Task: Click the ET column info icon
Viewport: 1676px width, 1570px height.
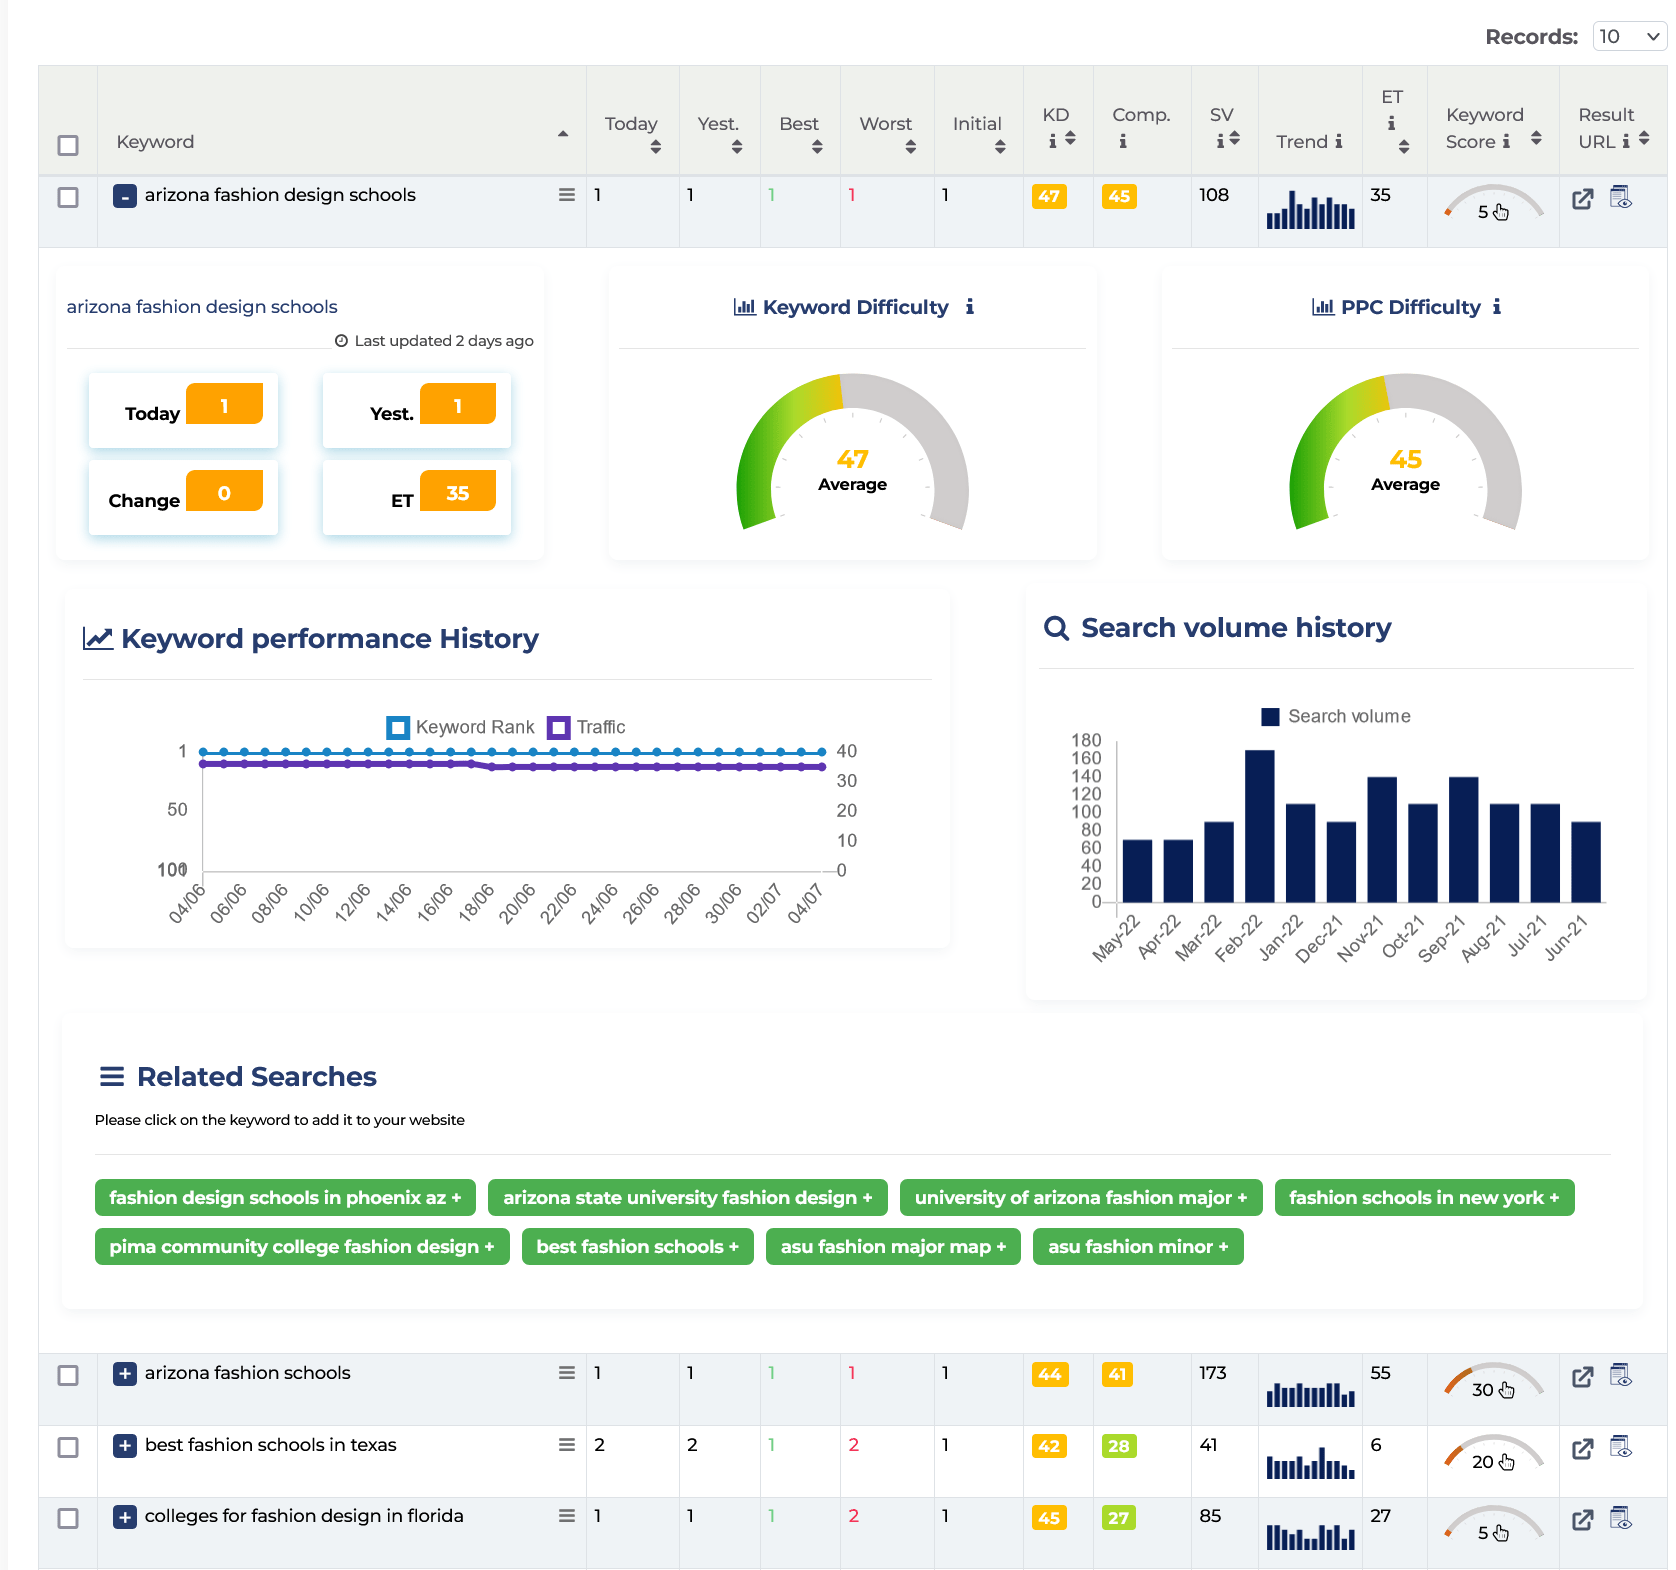Action: click(1391, 123)
